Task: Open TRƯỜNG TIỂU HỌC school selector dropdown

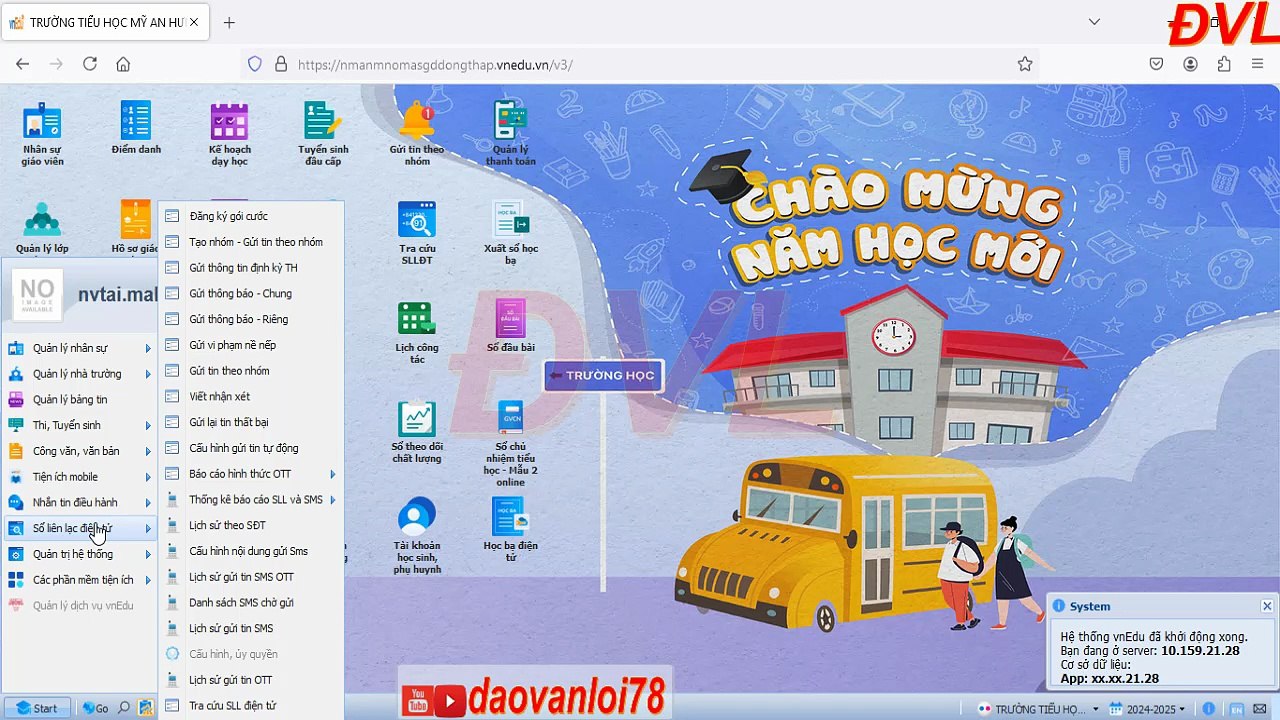Action: coord(1037,708)
